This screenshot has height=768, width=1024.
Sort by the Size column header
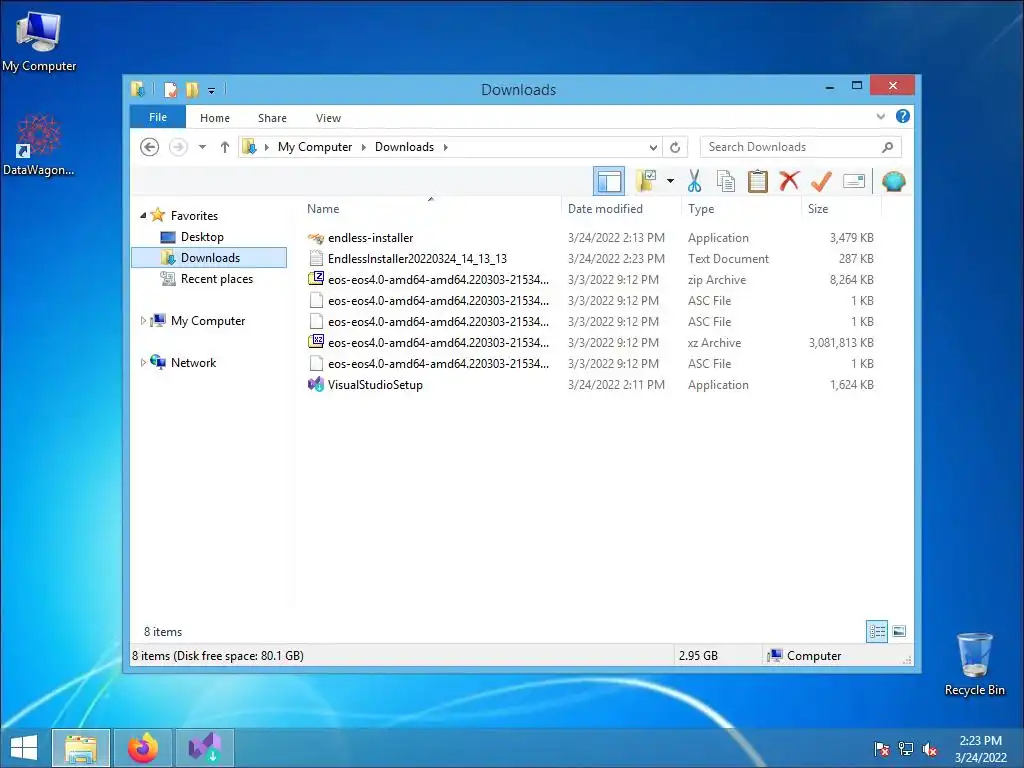818,209
